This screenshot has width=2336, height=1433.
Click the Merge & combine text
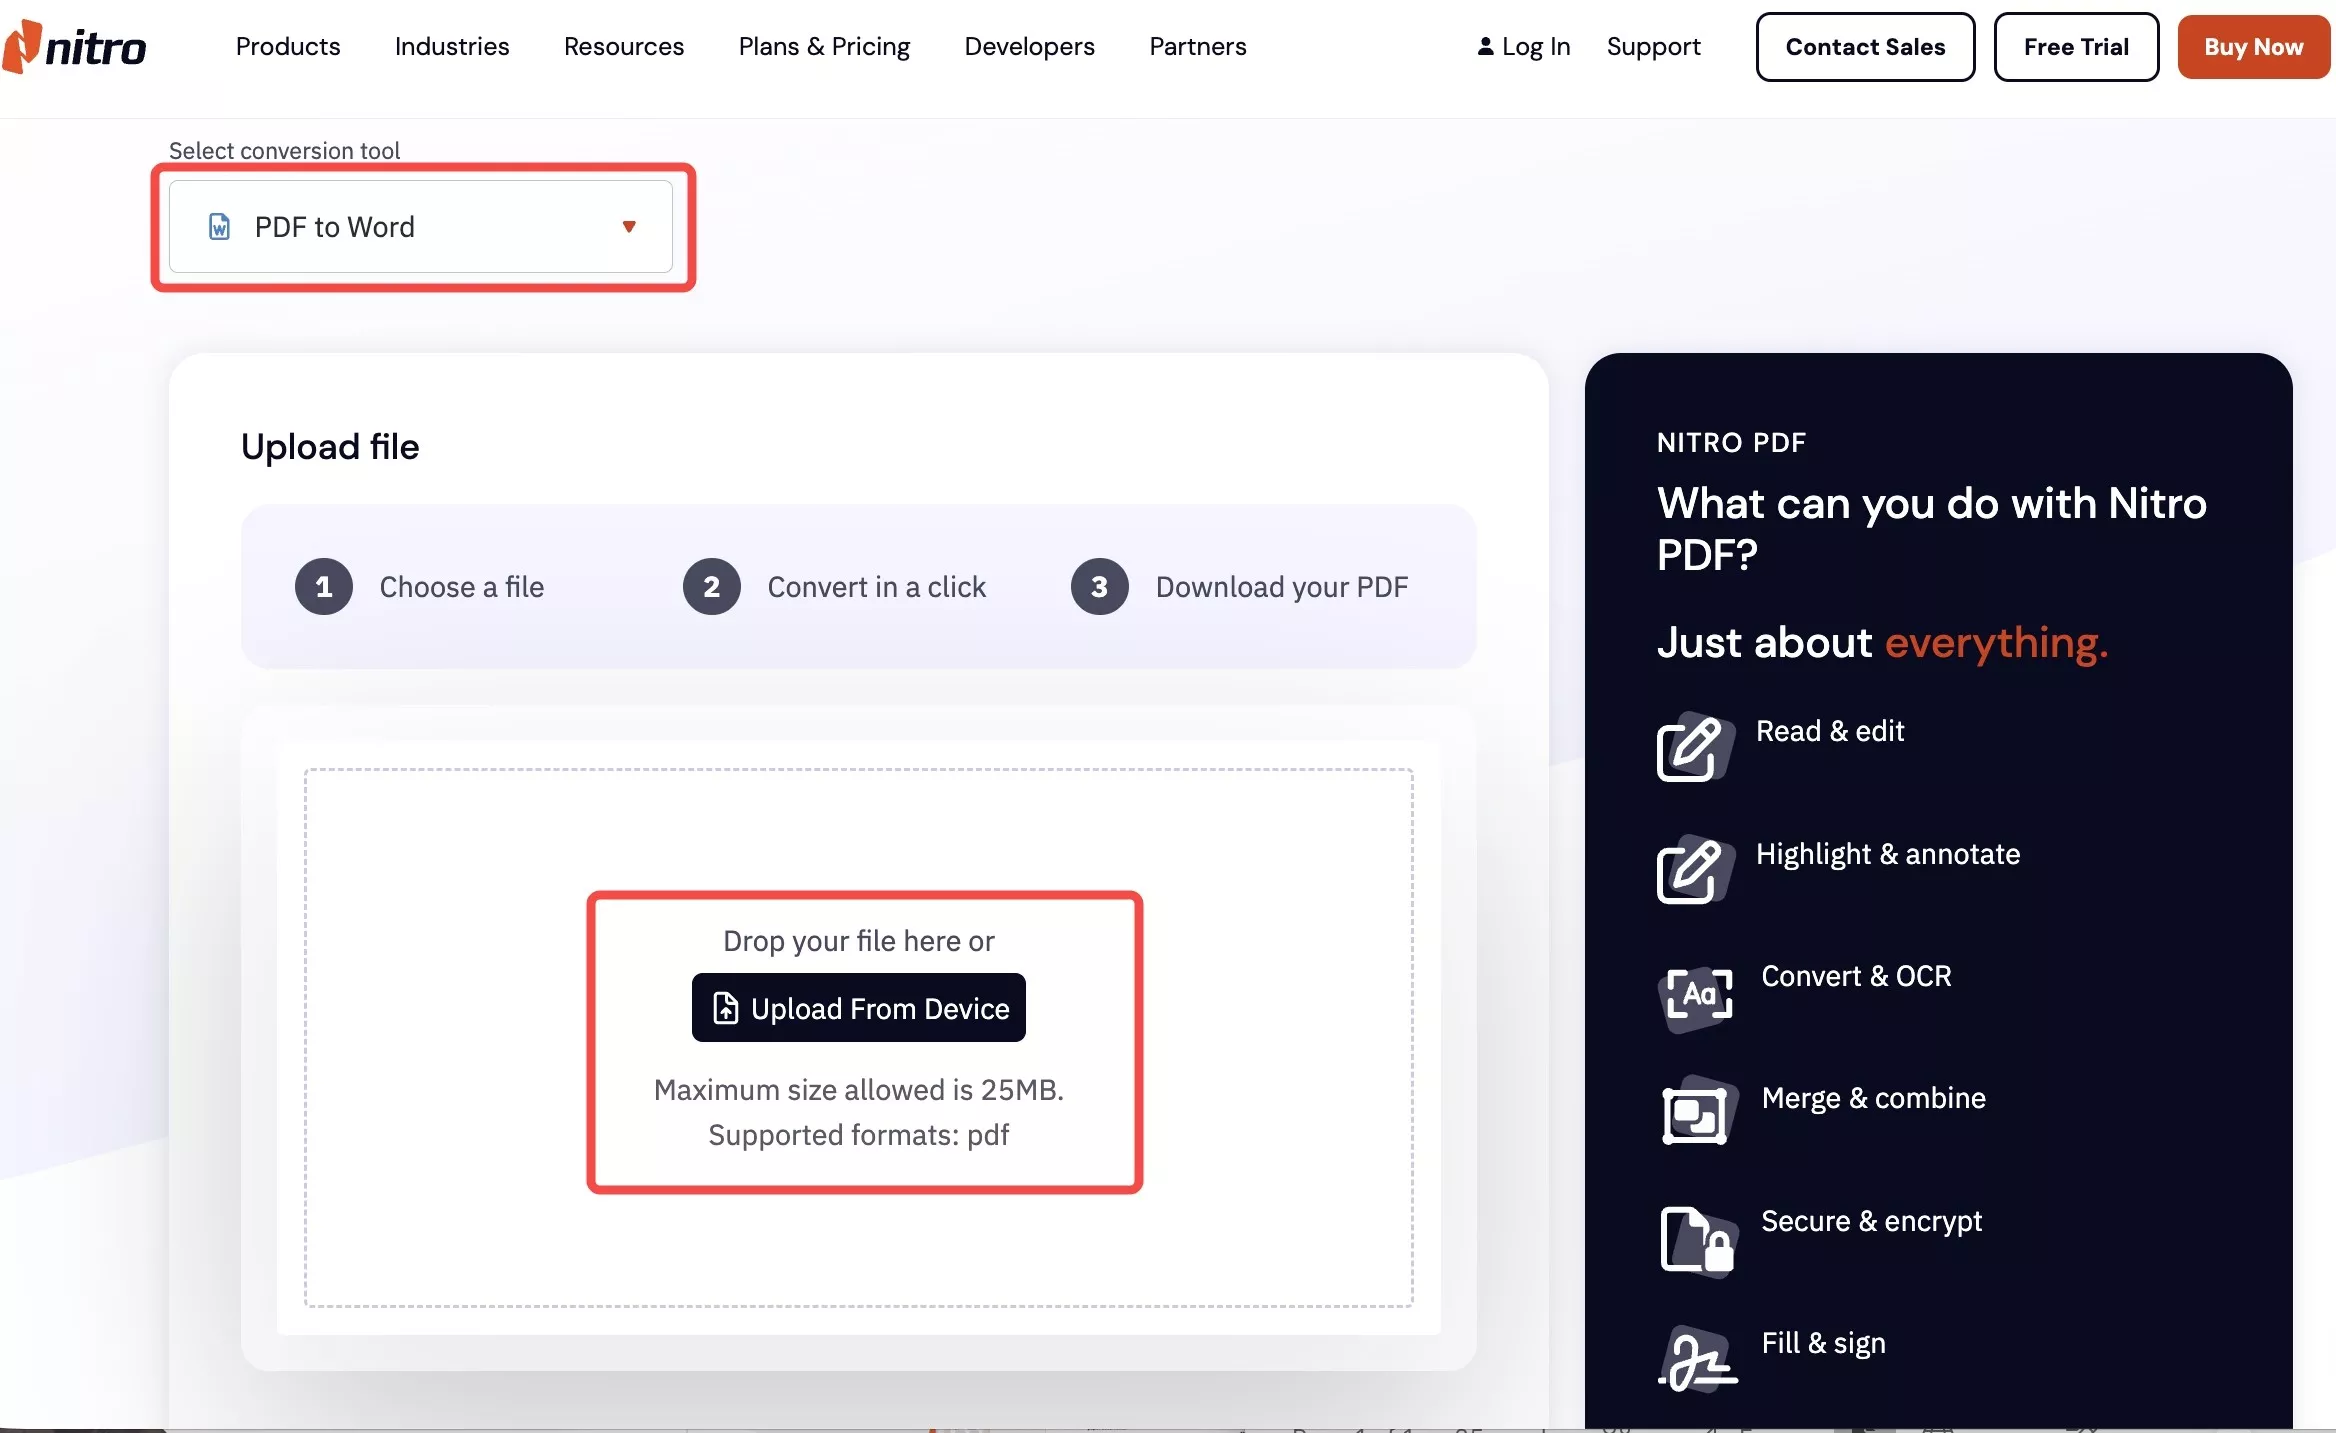pos(1874,1098)
